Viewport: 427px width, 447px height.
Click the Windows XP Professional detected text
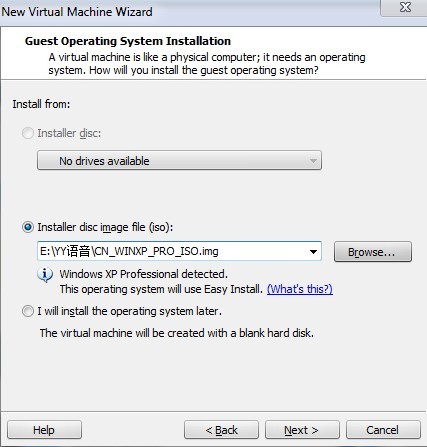coord(144,274)
